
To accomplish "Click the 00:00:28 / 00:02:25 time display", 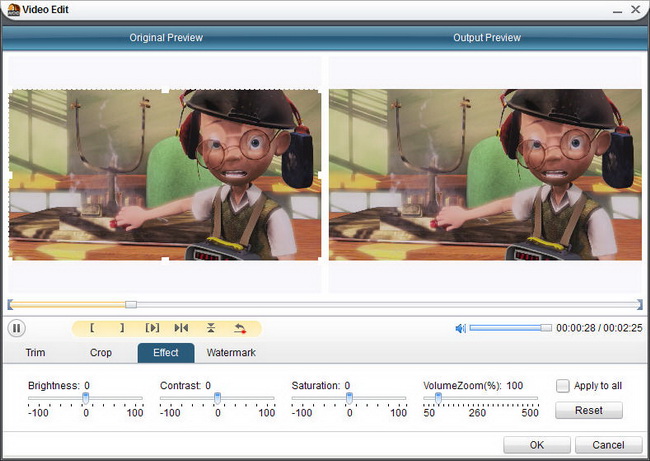I will coord(599,328).
